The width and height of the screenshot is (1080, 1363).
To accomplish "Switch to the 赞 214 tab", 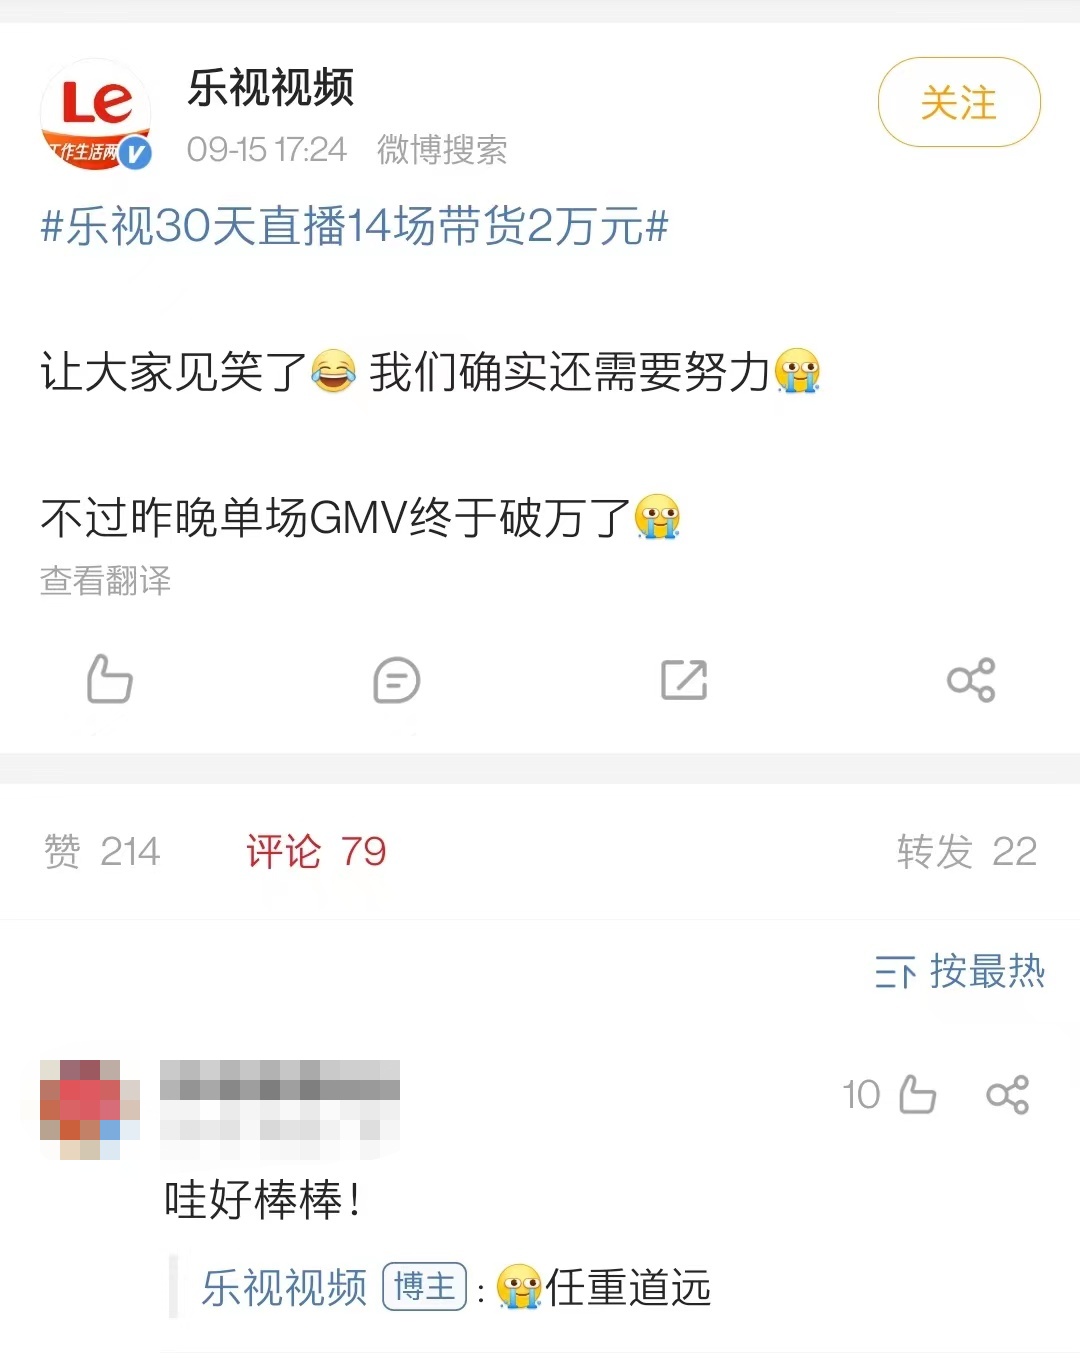I will pyautogui.click(x=101, y=852).
